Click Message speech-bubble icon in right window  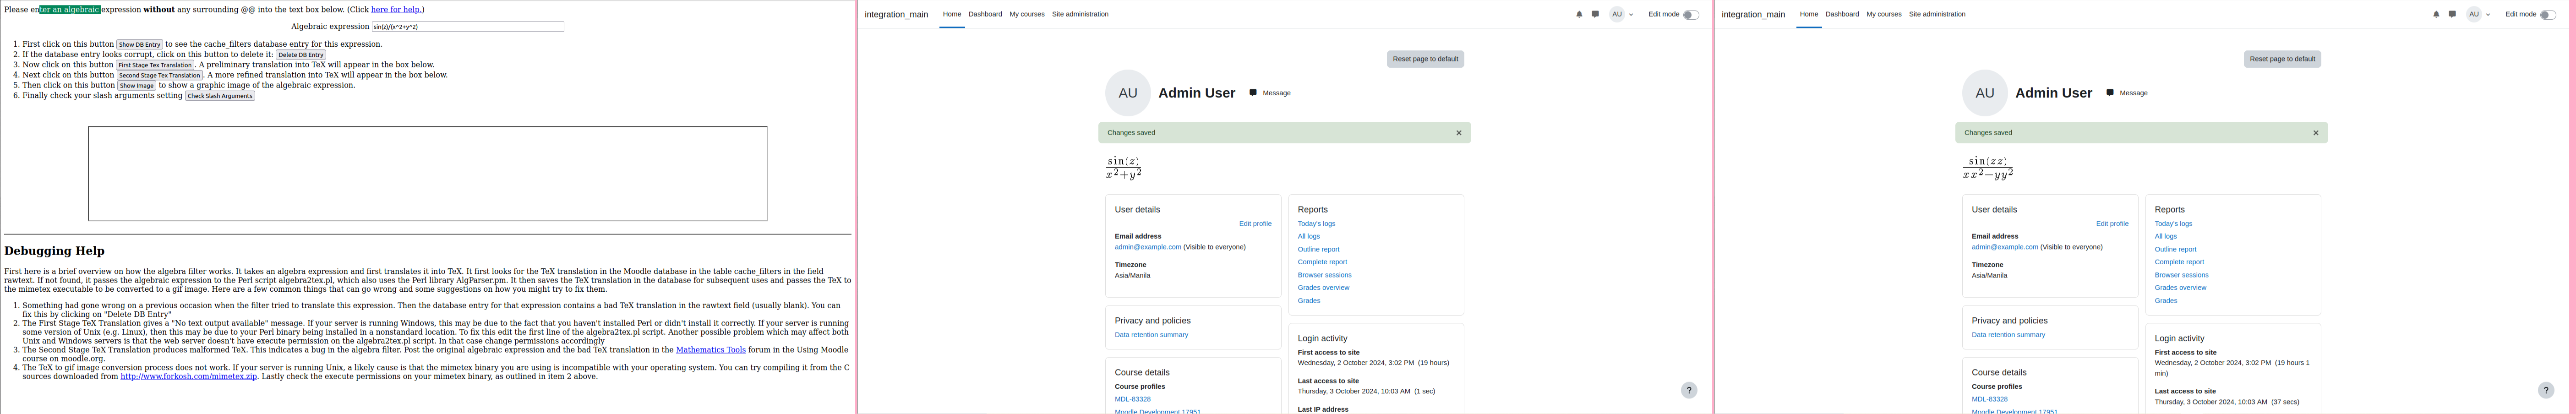2110,93
